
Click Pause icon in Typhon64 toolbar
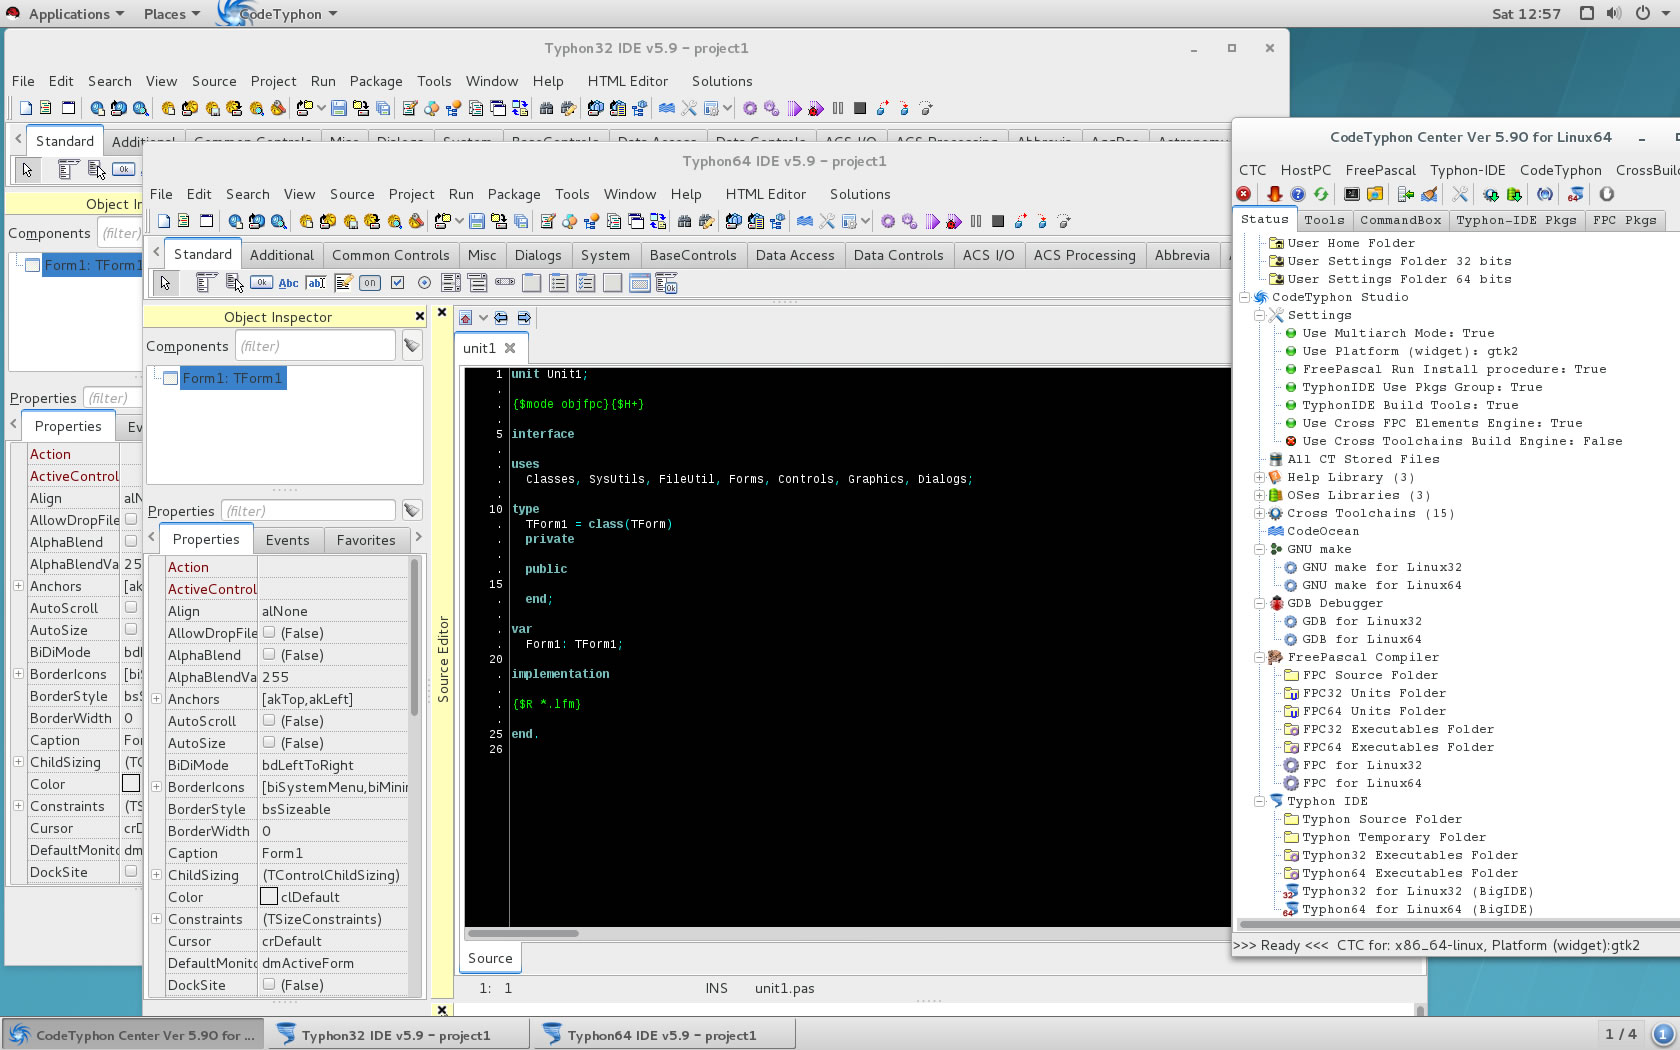pos(976,221)
